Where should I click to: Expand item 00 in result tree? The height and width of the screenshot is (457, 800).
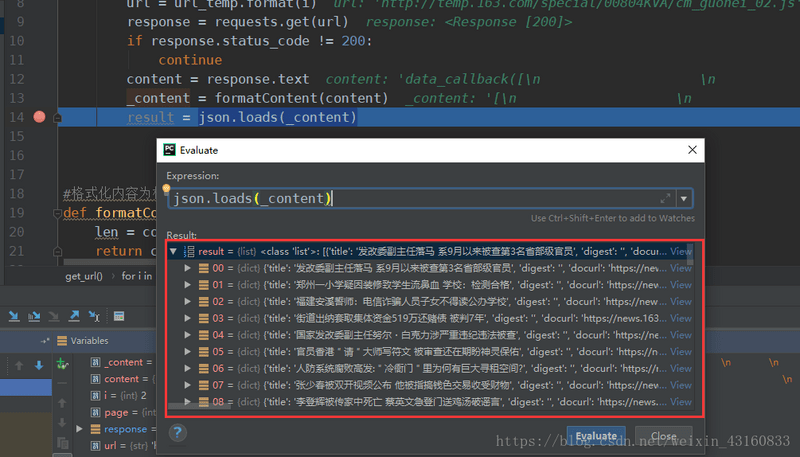point(187,268)
